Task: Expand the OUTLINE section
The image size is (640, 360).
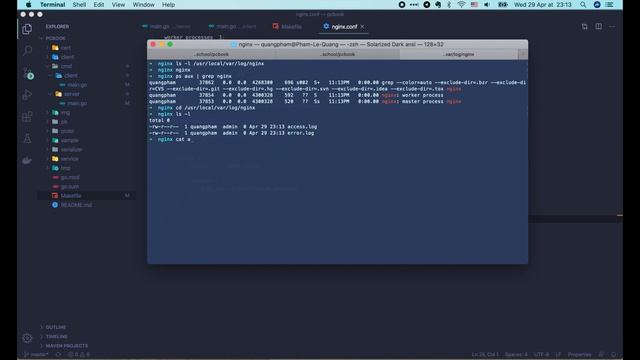Action: pos(56,327)
